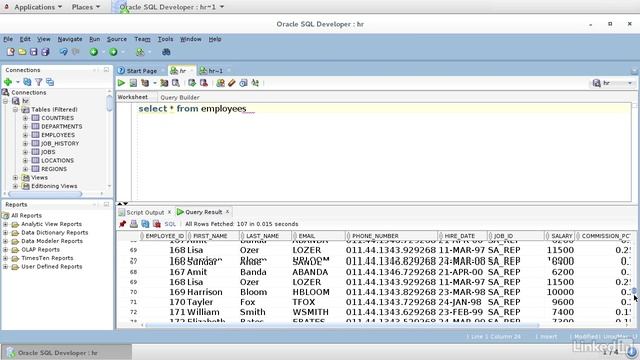
Task: Select the DEPARTMENTS table in tree
Action: tap(62, 127)
